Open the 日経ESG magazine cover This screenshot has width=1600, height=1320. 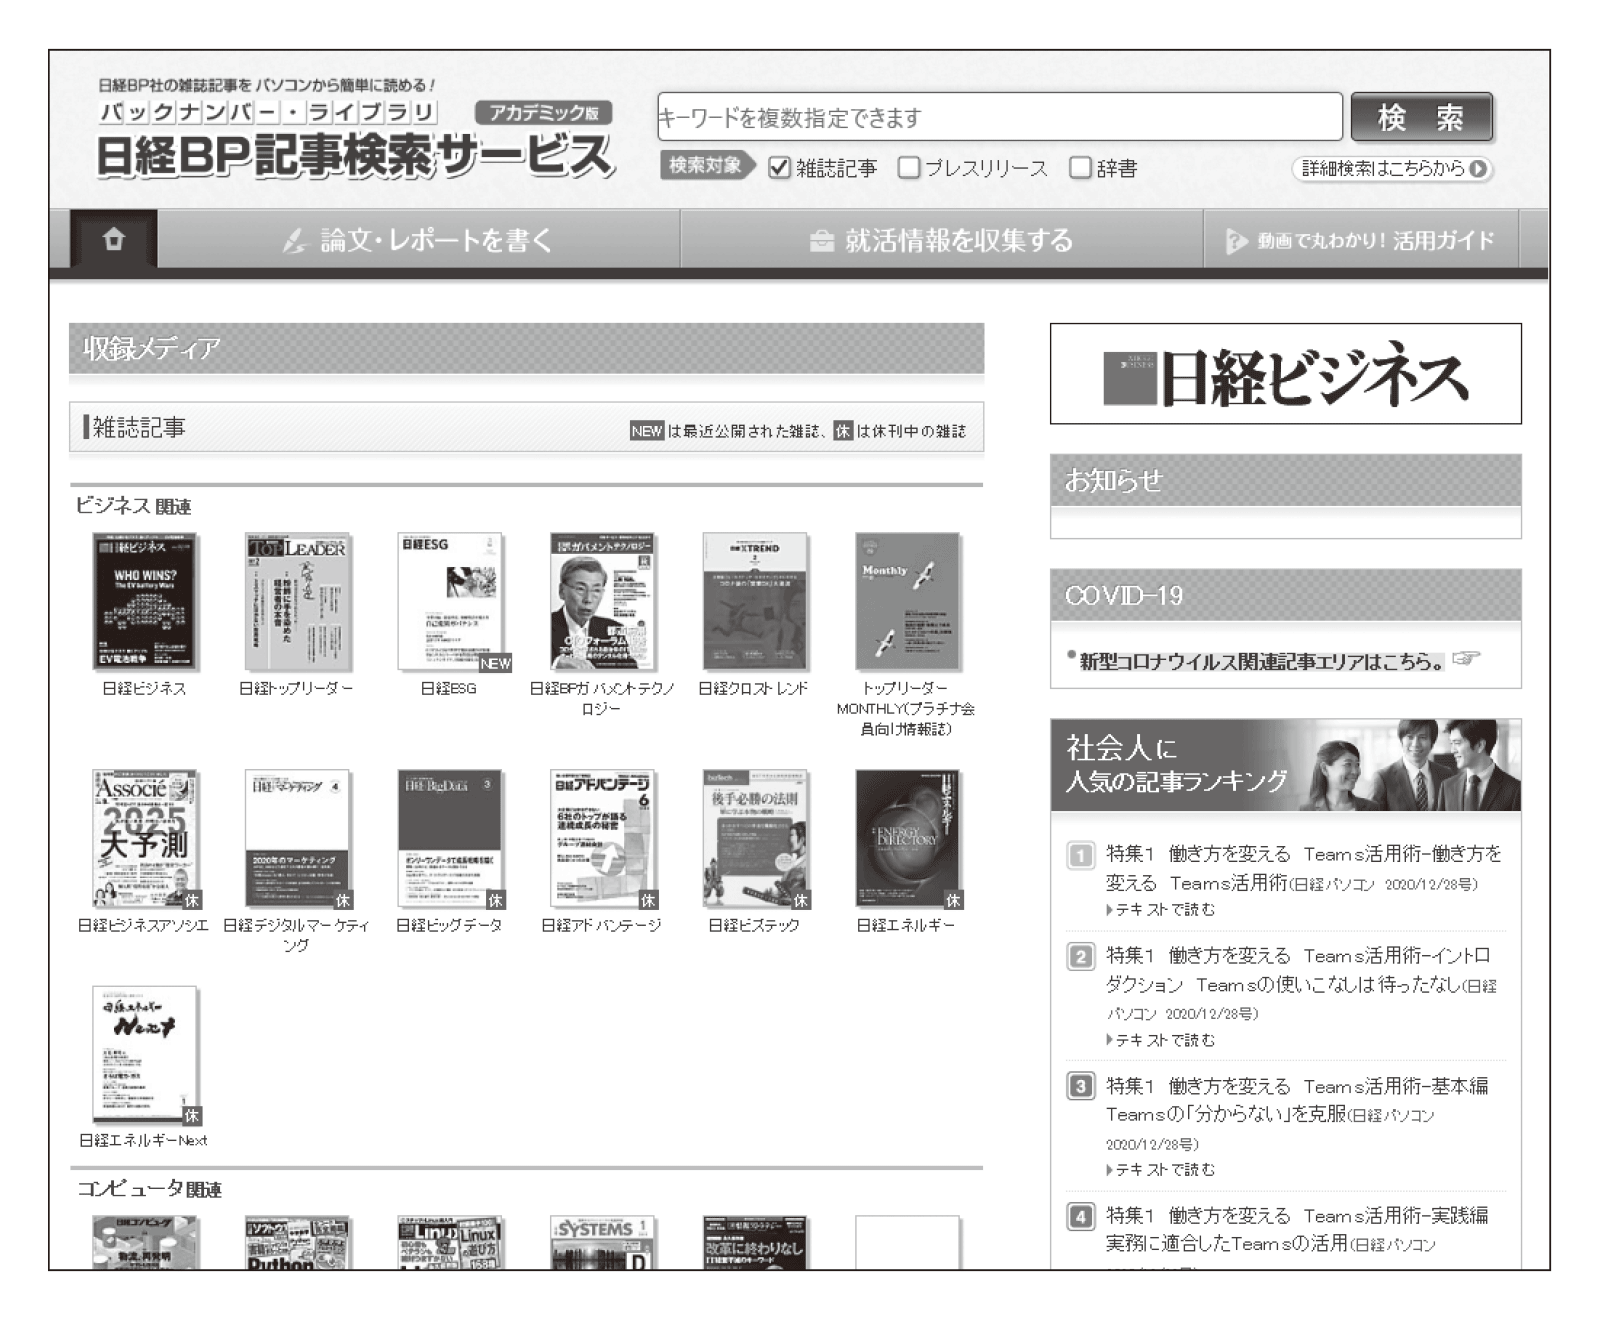click(451, 601)
